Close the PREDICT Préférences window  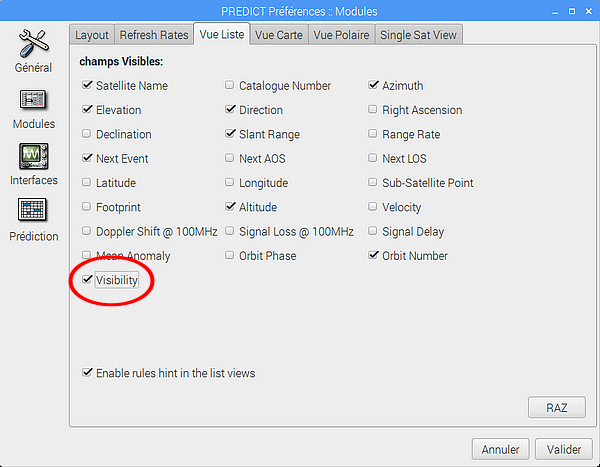point(589,11)
